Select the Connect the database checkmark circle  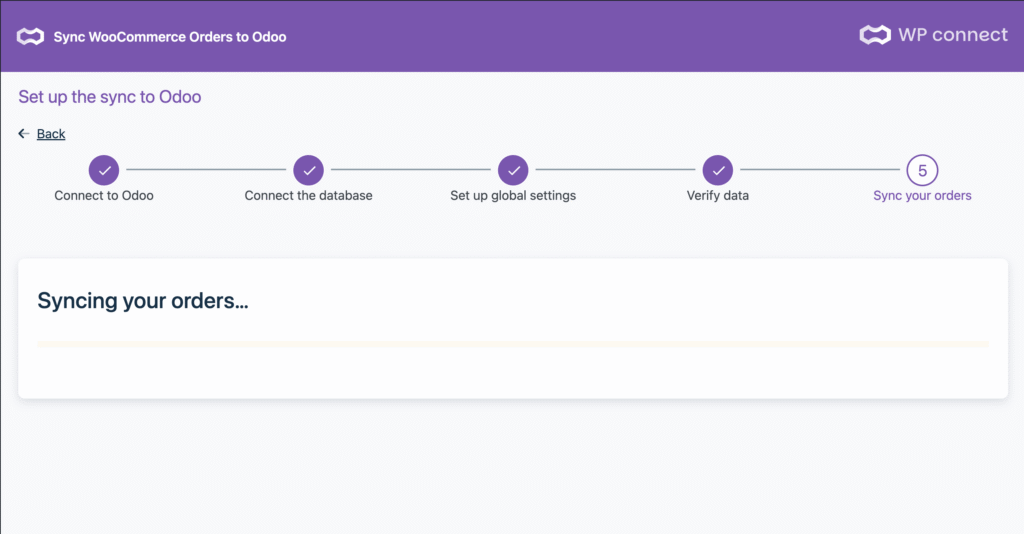(308, 170)
